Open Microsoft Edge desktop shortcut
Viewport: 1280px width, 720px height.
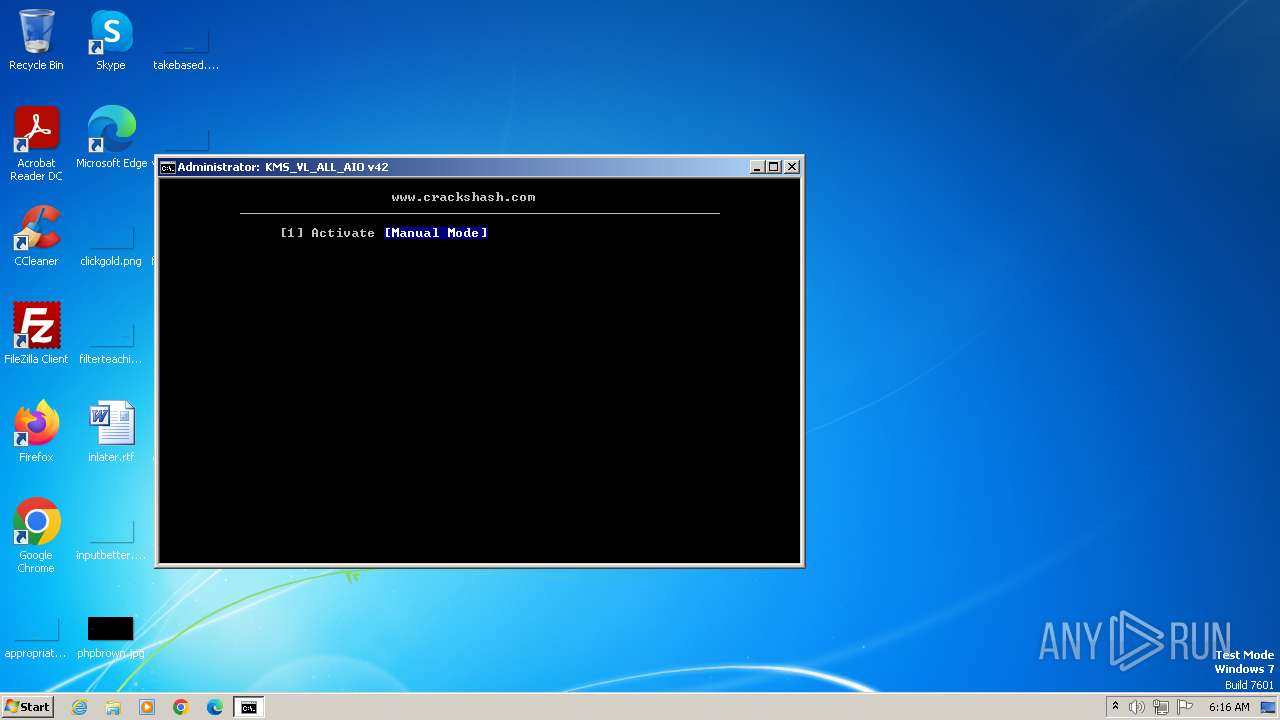(x=111, y=138)
